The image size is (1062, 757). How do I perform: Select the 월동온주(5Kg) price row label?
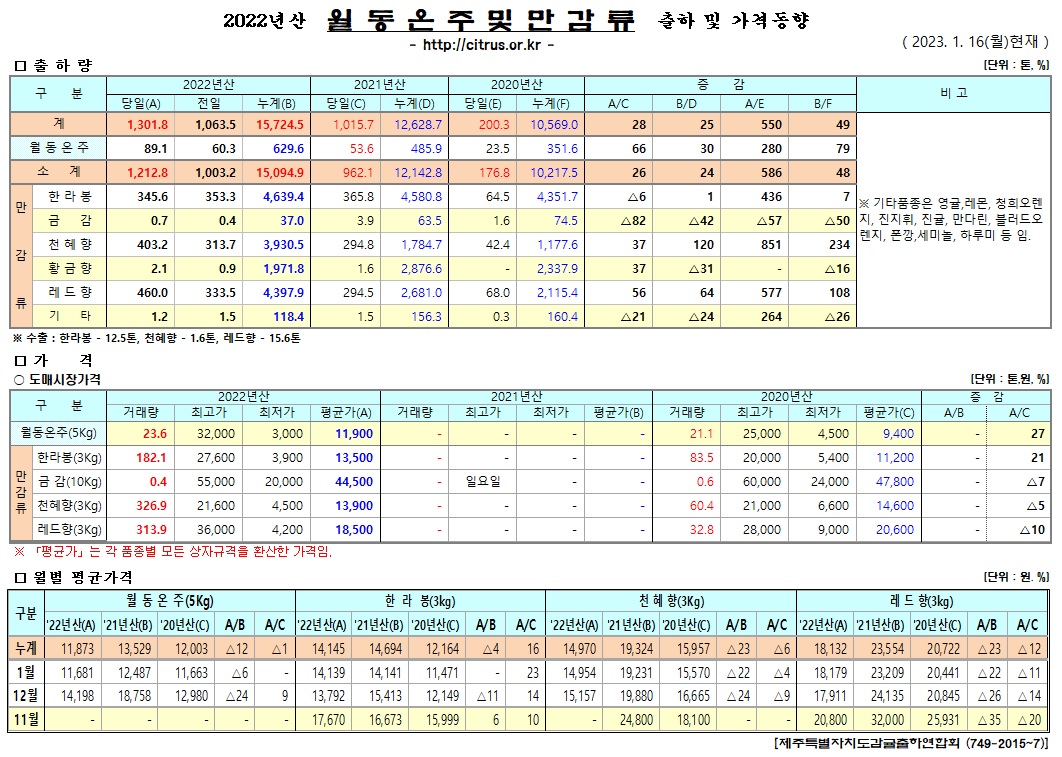click(x=57, y=433)
